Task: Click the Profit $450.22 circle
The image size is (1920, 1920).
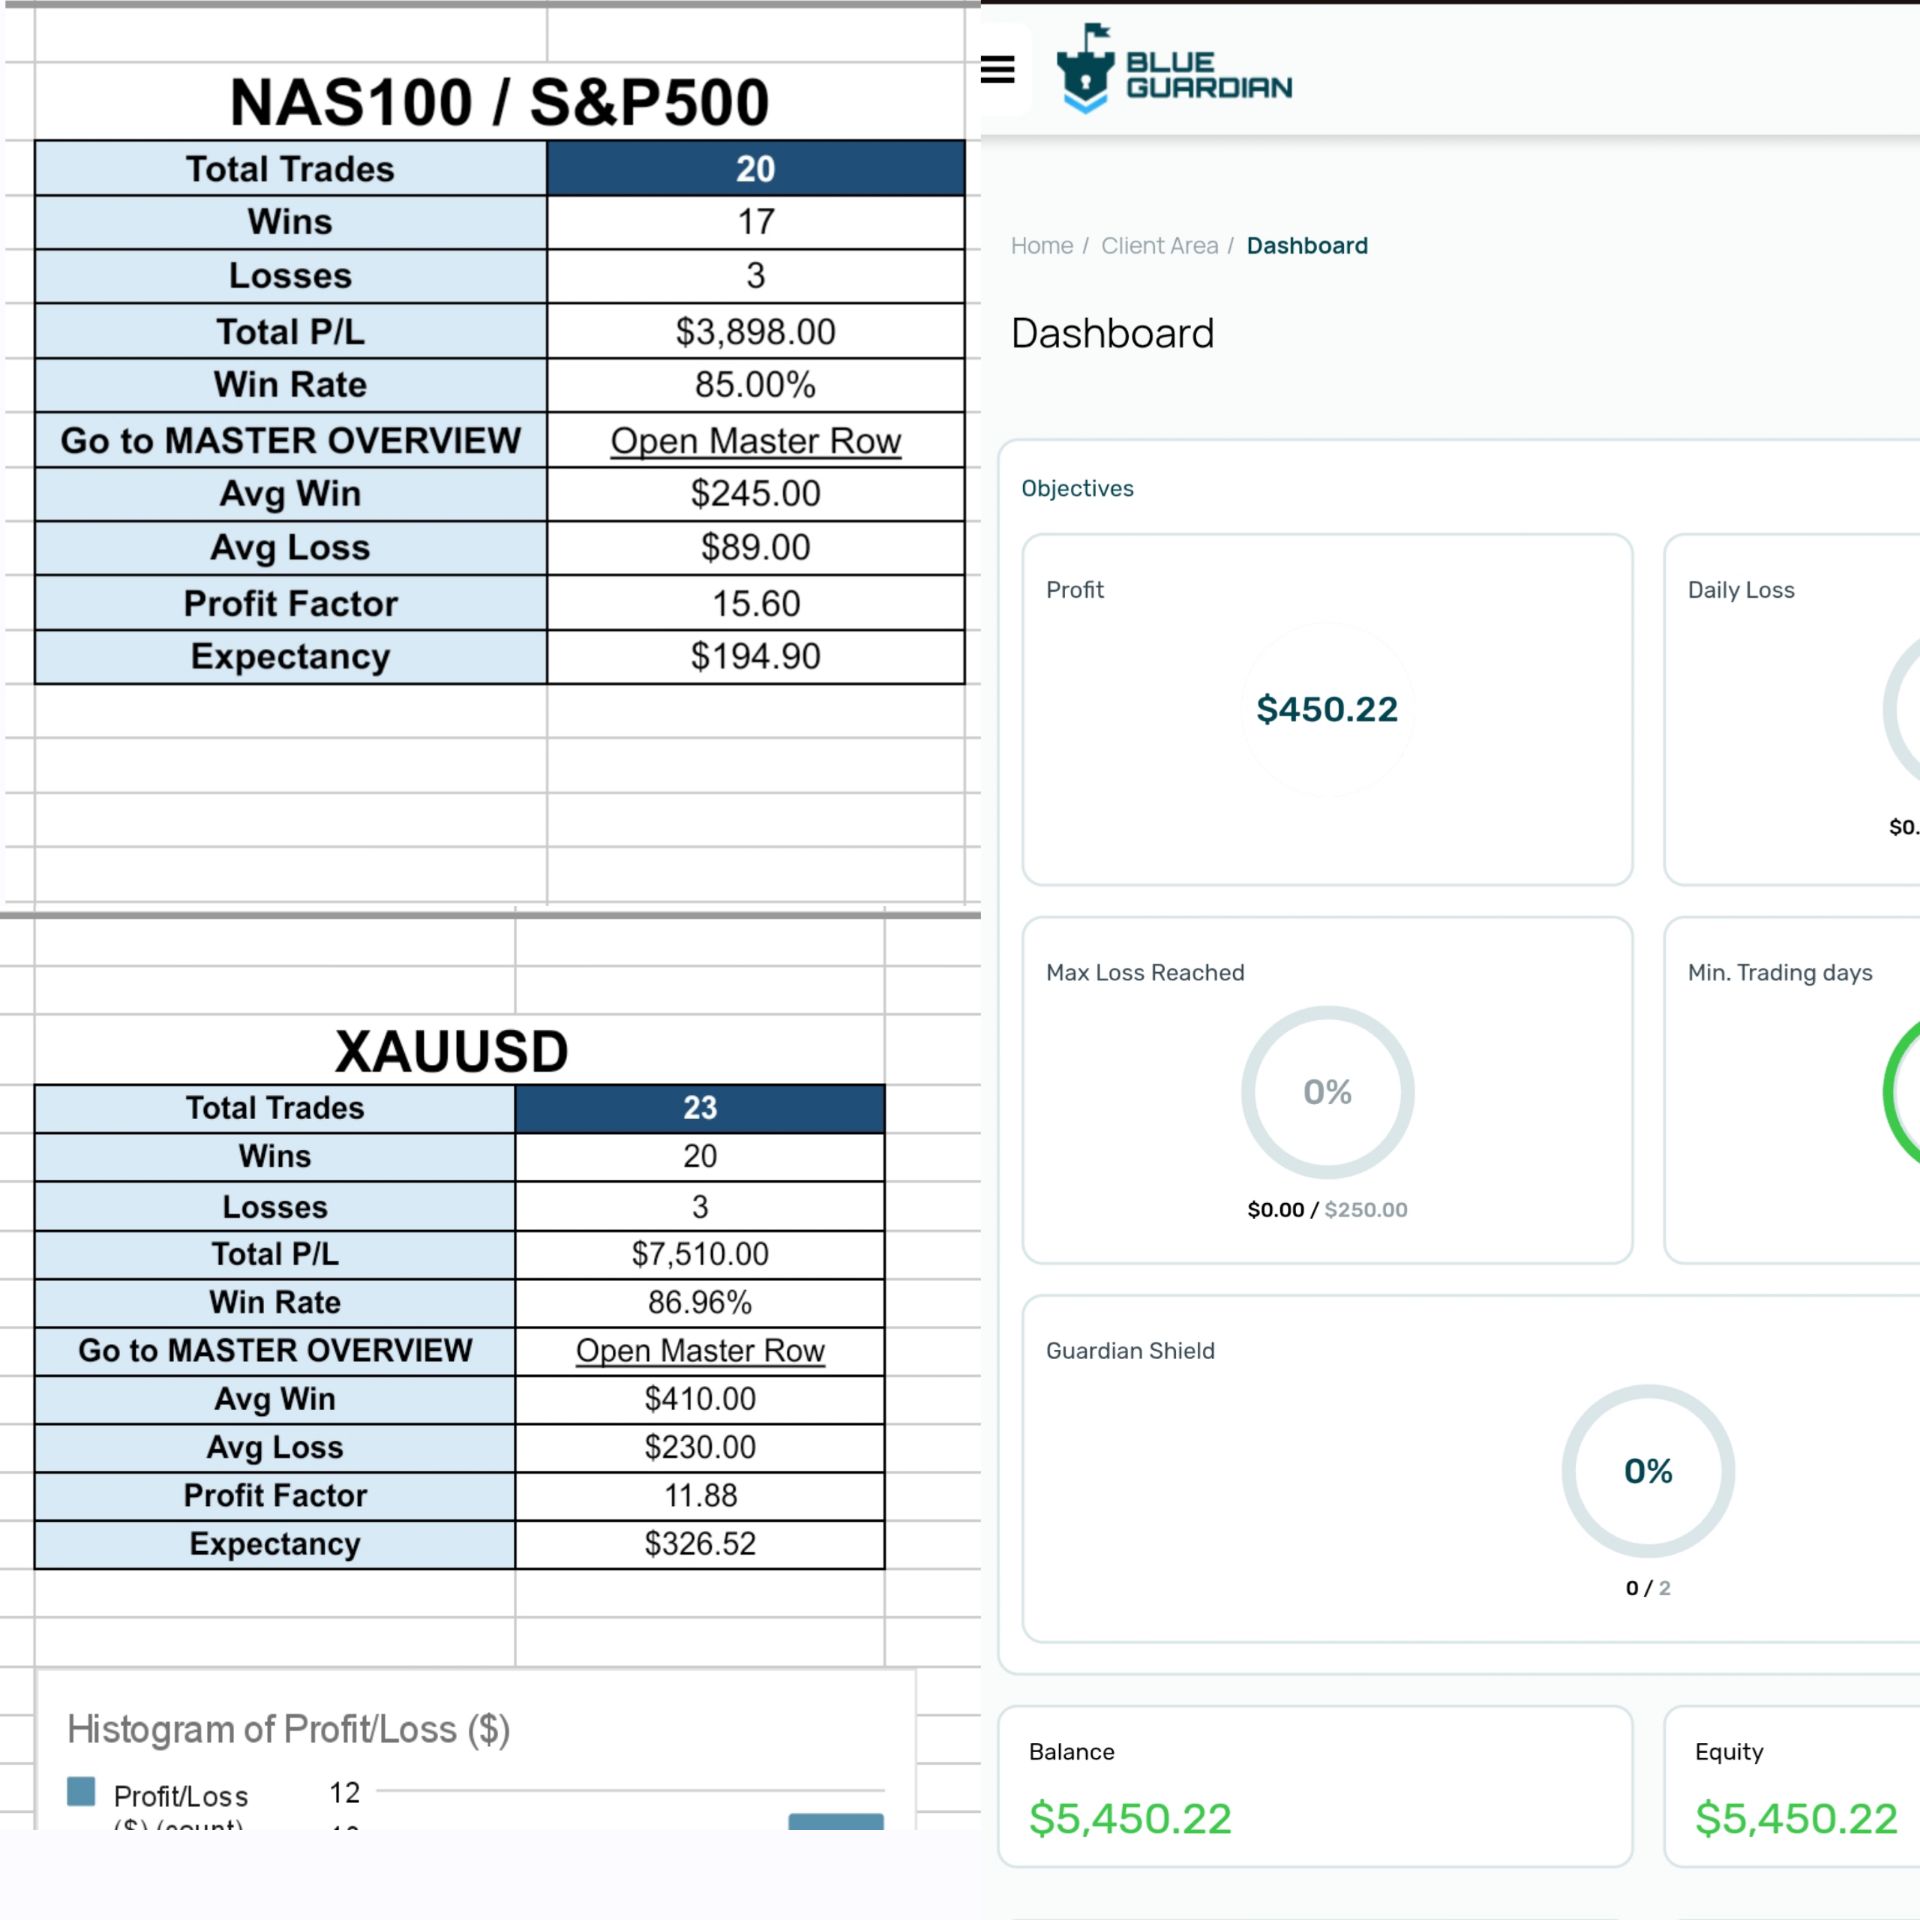Action: coord(1327,709)
